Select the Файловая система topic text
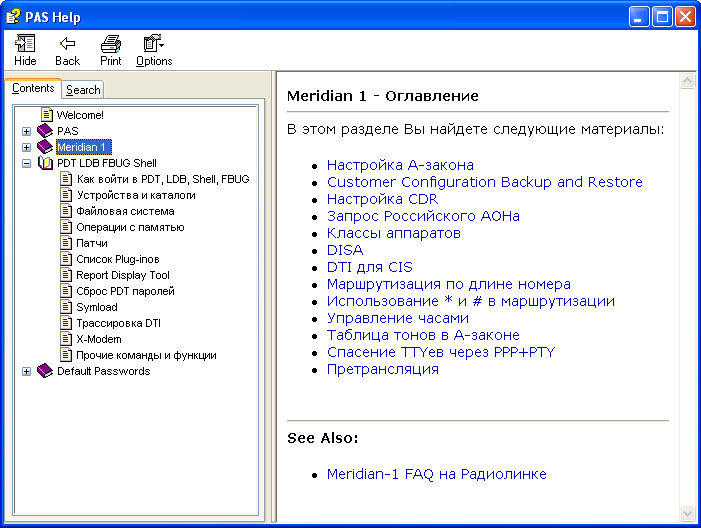This screenshot has width=701, height=528. pyautogui.click(x=125, y=211)
